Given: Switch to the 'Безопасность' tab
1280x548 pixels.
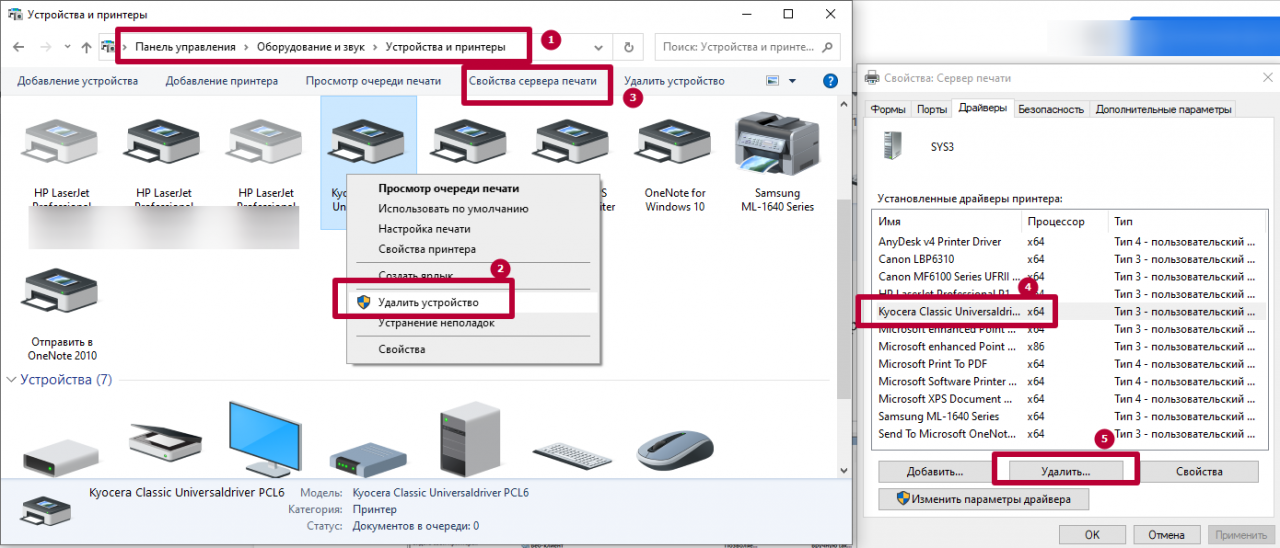Looking at the screenshot, I should coord(1051,109).
